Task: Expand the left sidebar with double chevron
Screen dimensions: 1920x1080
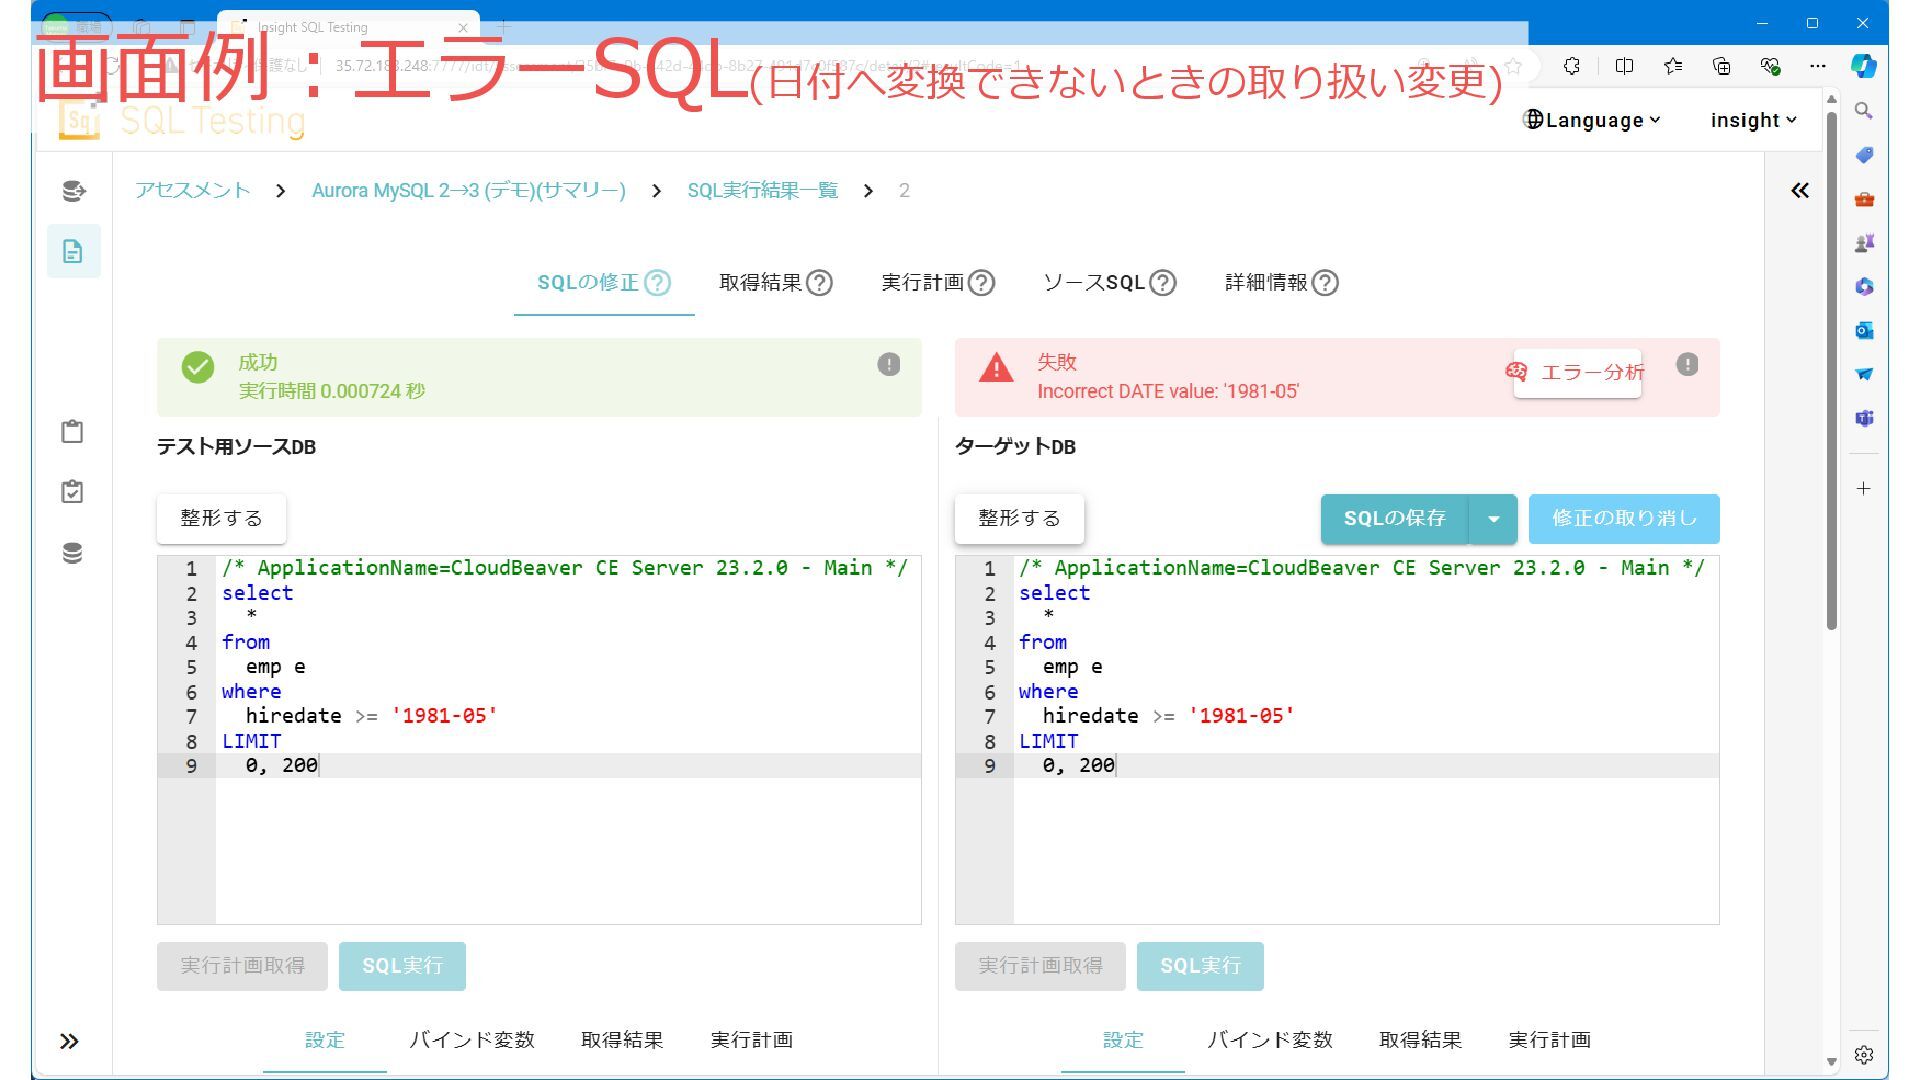Action: click(69, 1041)
